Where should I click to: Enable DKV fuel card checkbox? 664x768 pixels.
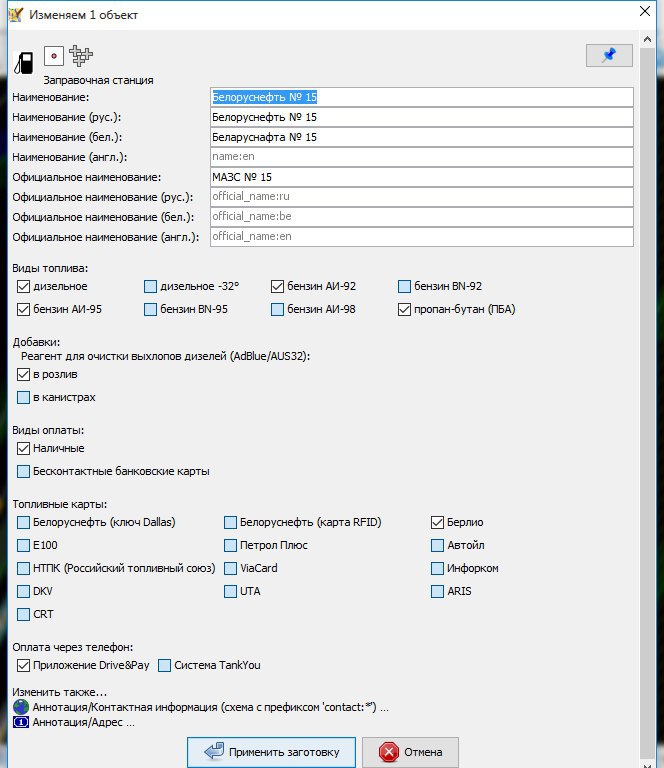coord(24,591)
